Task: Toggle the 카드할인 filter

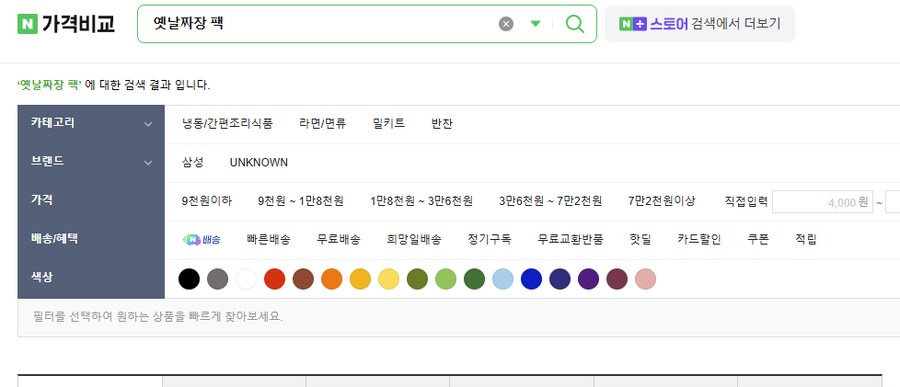Action: tap(699, 240)
